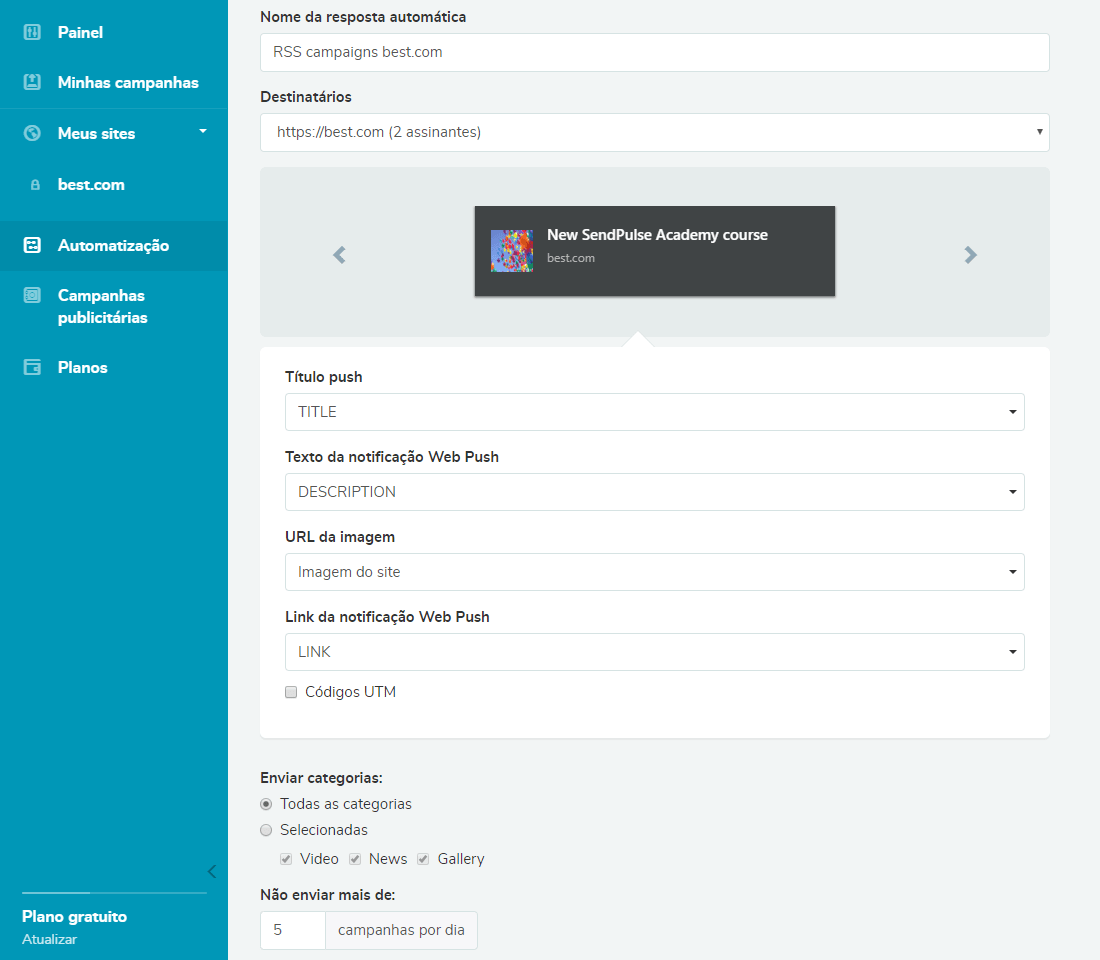1100x960 pixels.
Task: Open the URL da imagem dropdown
Action: (x=655, y=572)
